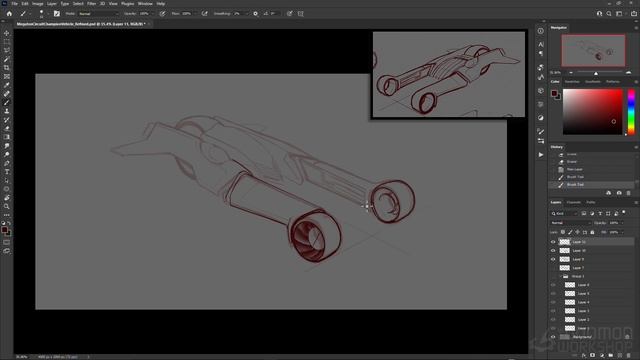Select the Gradient tool
The image size is (640, 360).
coord(7,137)
